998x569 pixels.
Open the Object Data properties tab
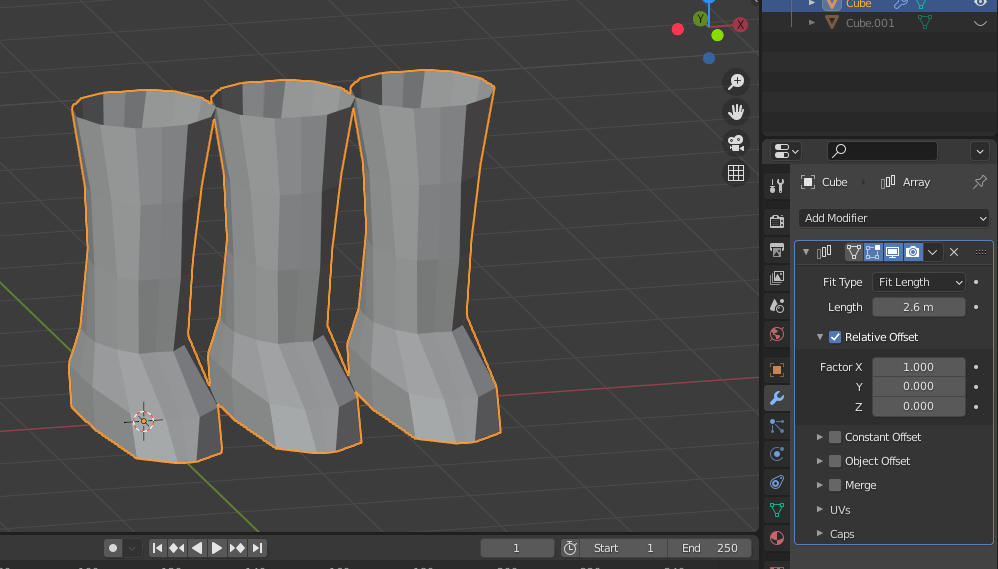coord(777,510)
